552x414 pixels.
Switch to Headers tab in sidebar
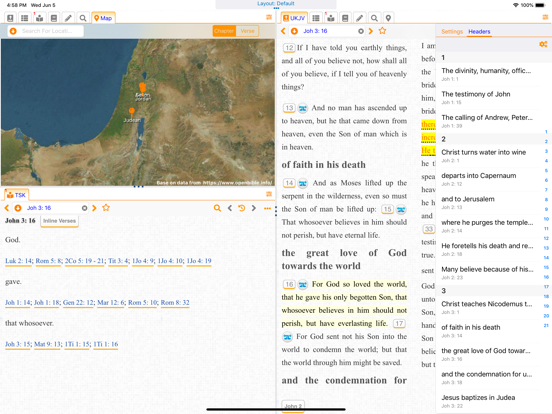(479, 31)
